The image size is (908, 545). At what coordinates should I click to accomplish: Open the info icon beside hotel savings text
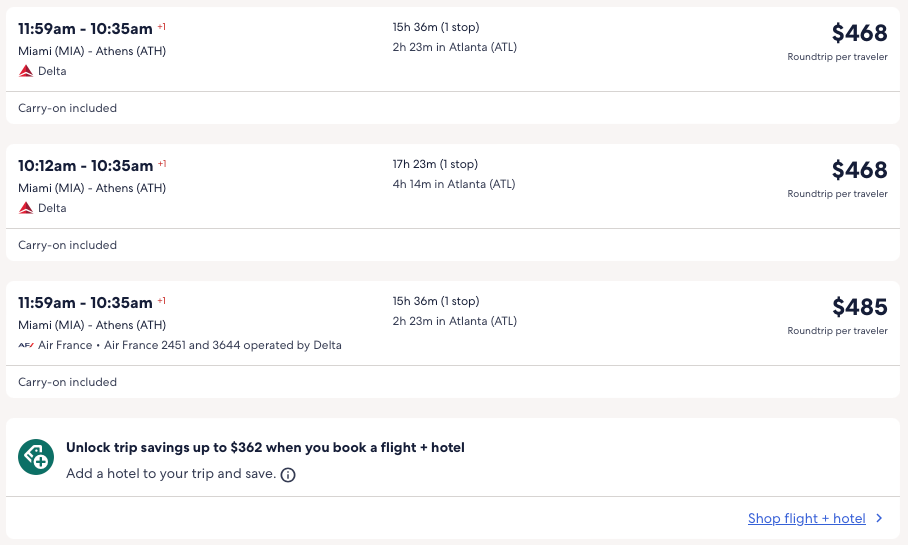(x=288, y=475)
